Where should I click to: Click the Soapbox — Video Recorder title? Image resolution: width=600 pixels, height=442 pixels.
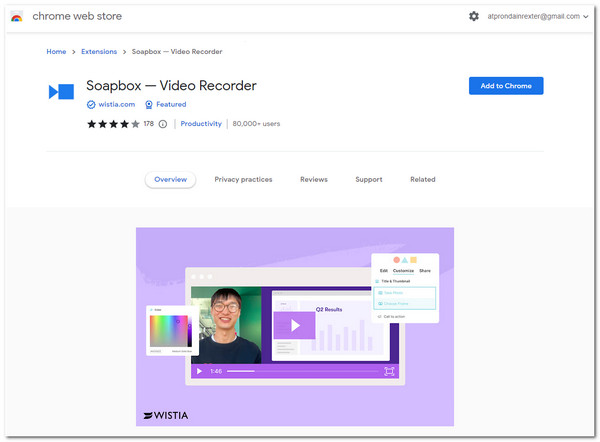[x=171, y=85]
